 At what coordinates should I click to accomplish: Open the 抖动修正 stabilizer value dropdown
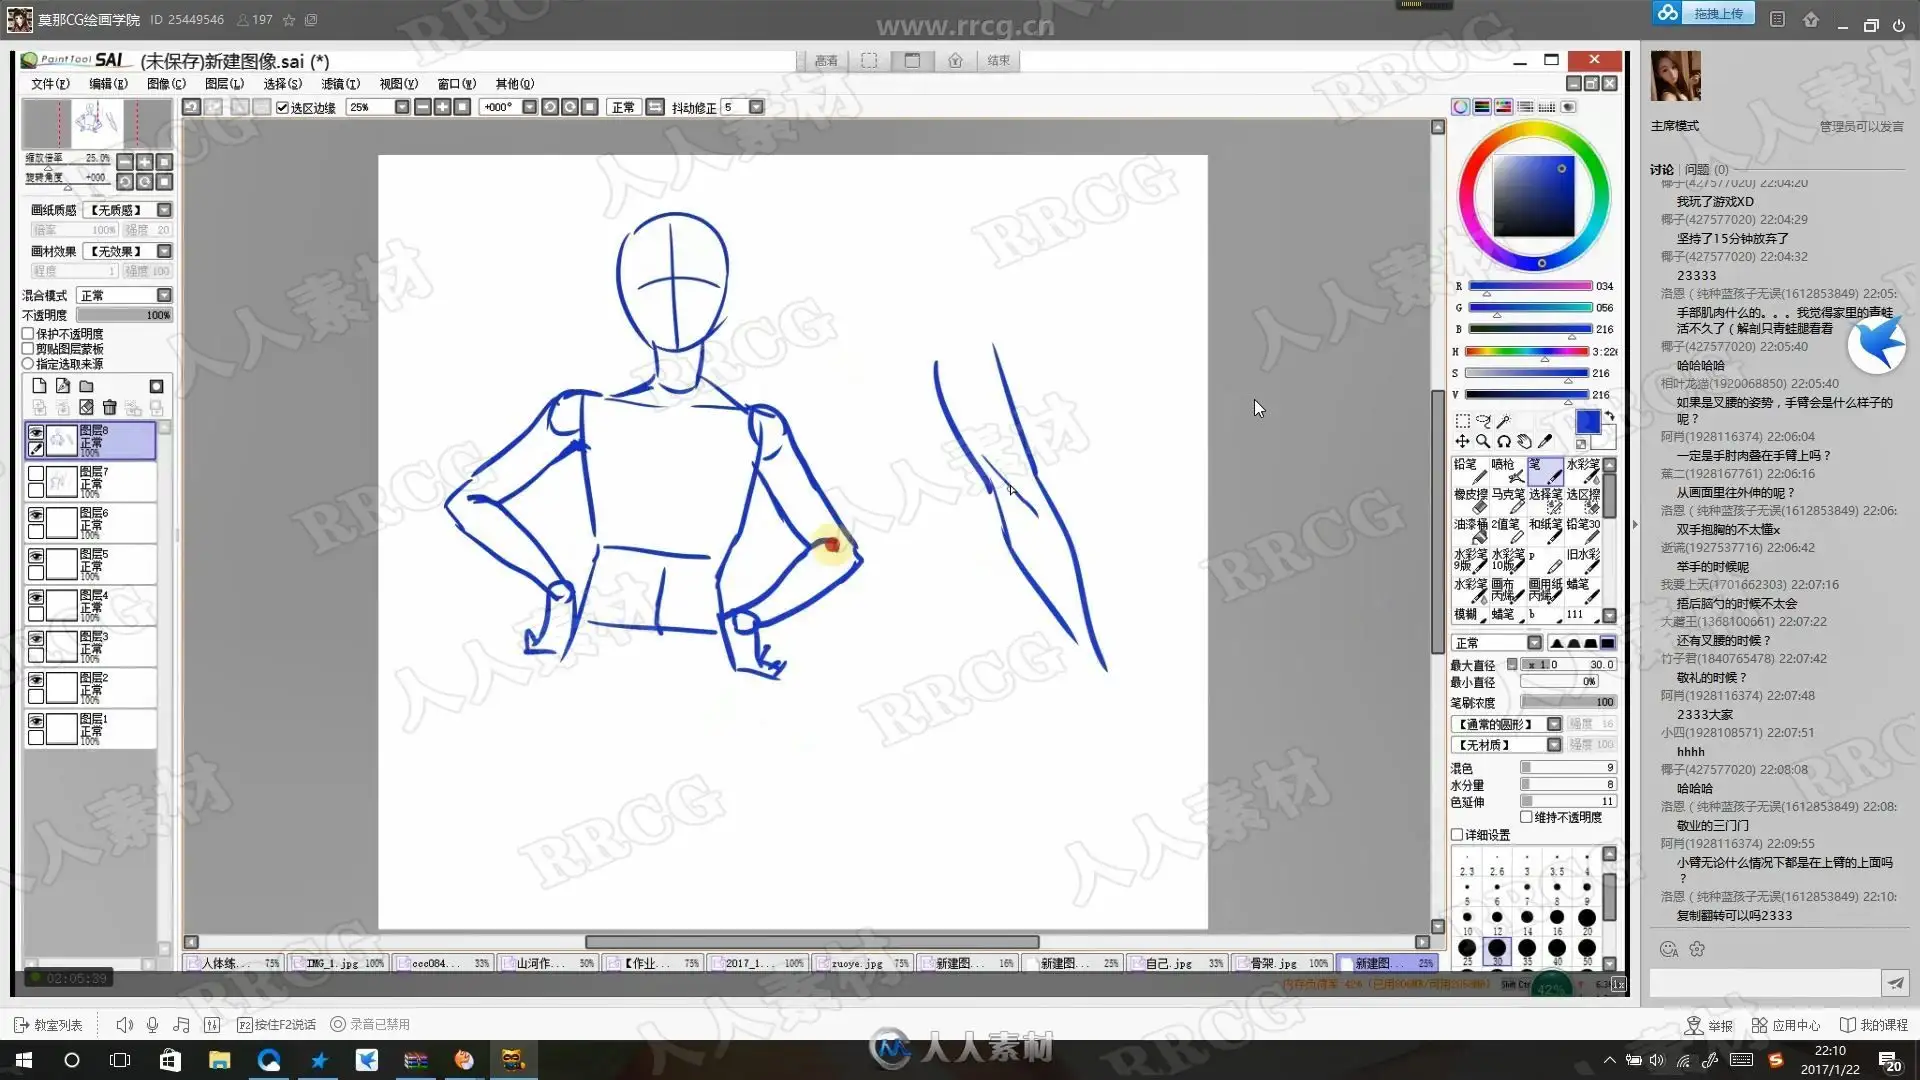click(756, 108)
